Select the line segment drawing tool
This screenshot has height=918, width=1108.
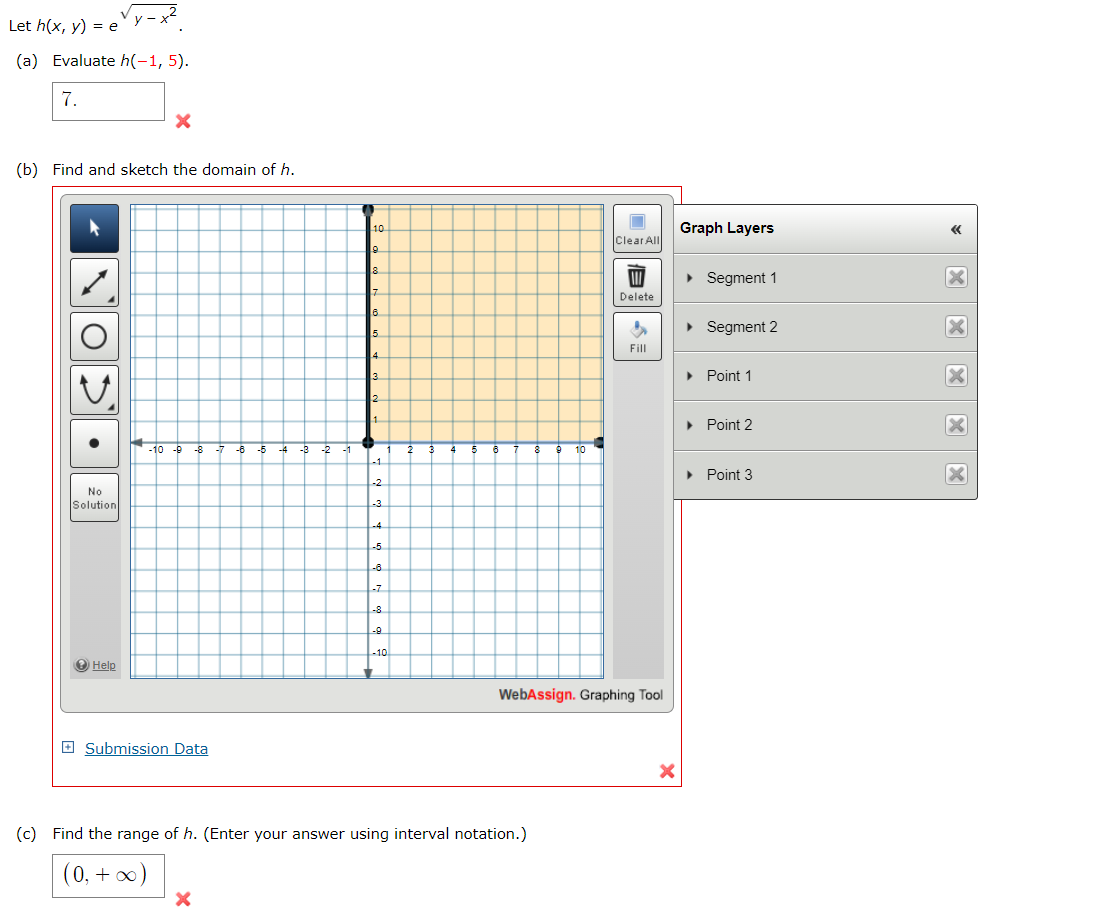tap(94, 282)
